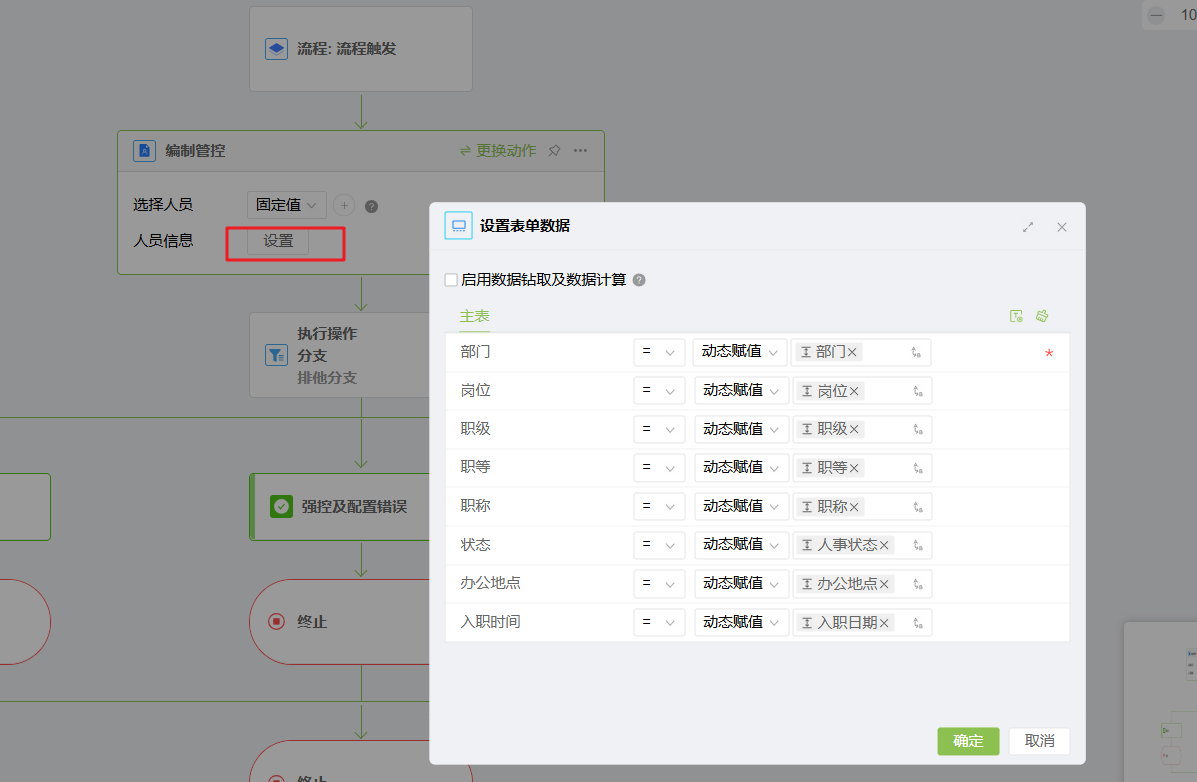Open the 固定值 dropdown for 选择人员
This screenshot has width=1197, height=782.
pos(286,205)
